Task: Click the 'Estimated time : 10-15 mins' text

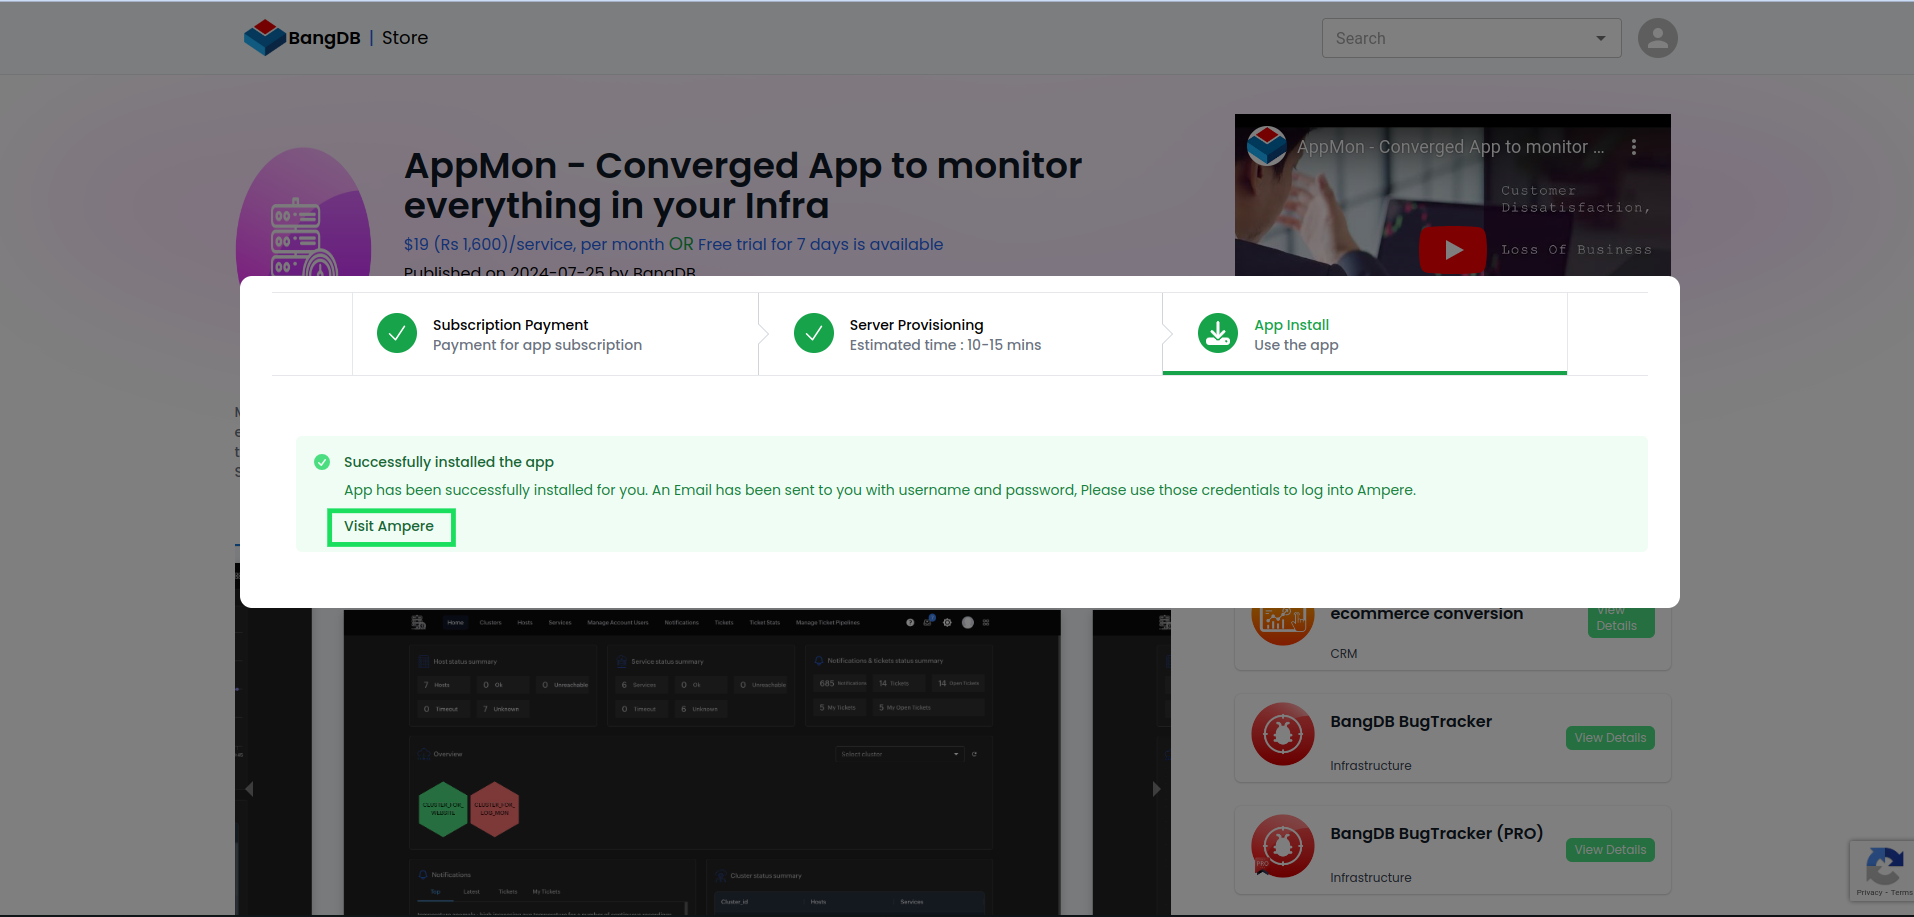Action: (x=945, y=345)
